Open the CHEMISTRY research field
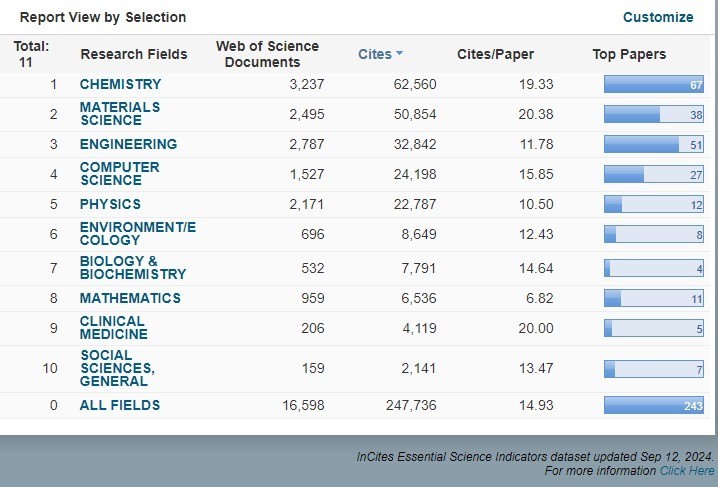 coord(120,84)
